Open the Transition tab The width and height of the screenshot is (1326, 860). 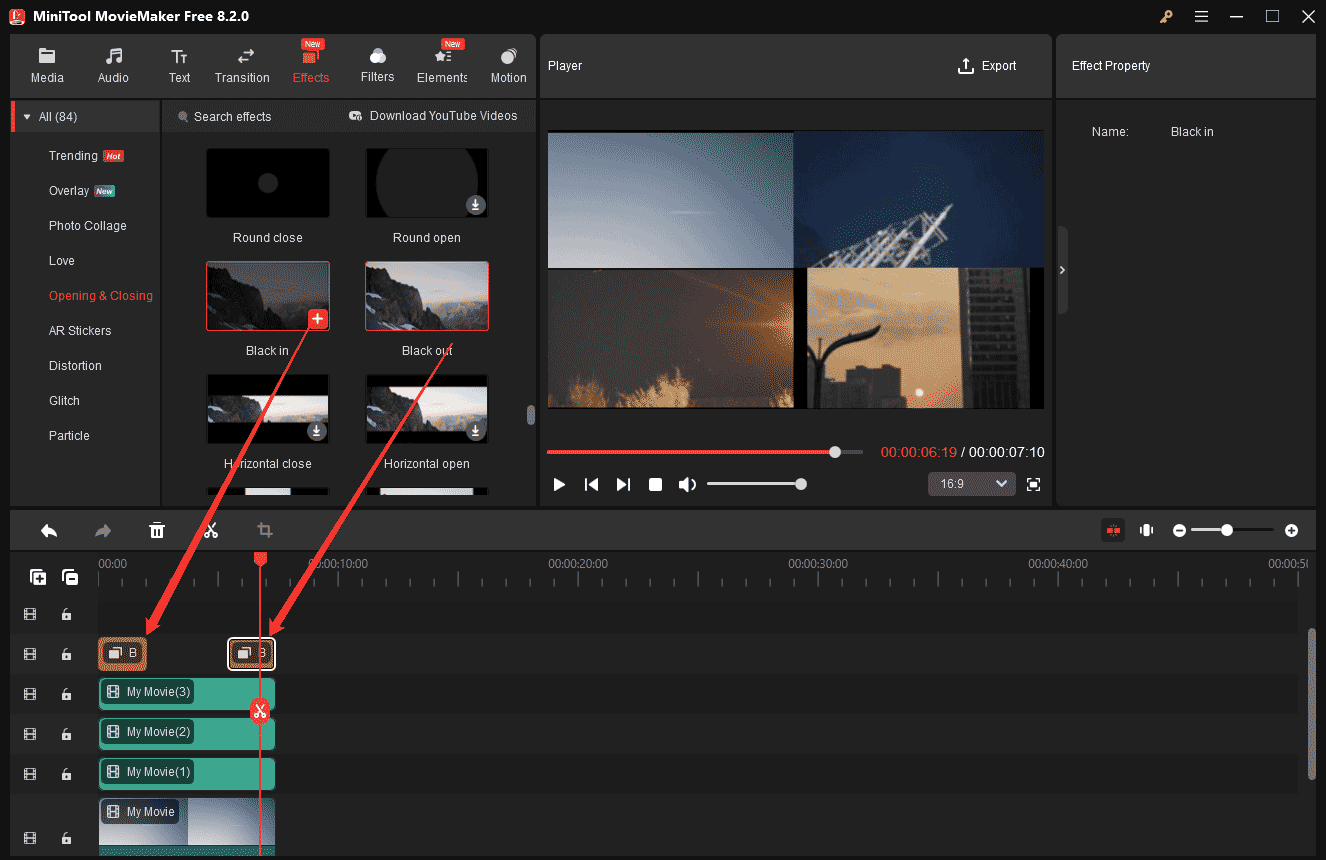242,66
